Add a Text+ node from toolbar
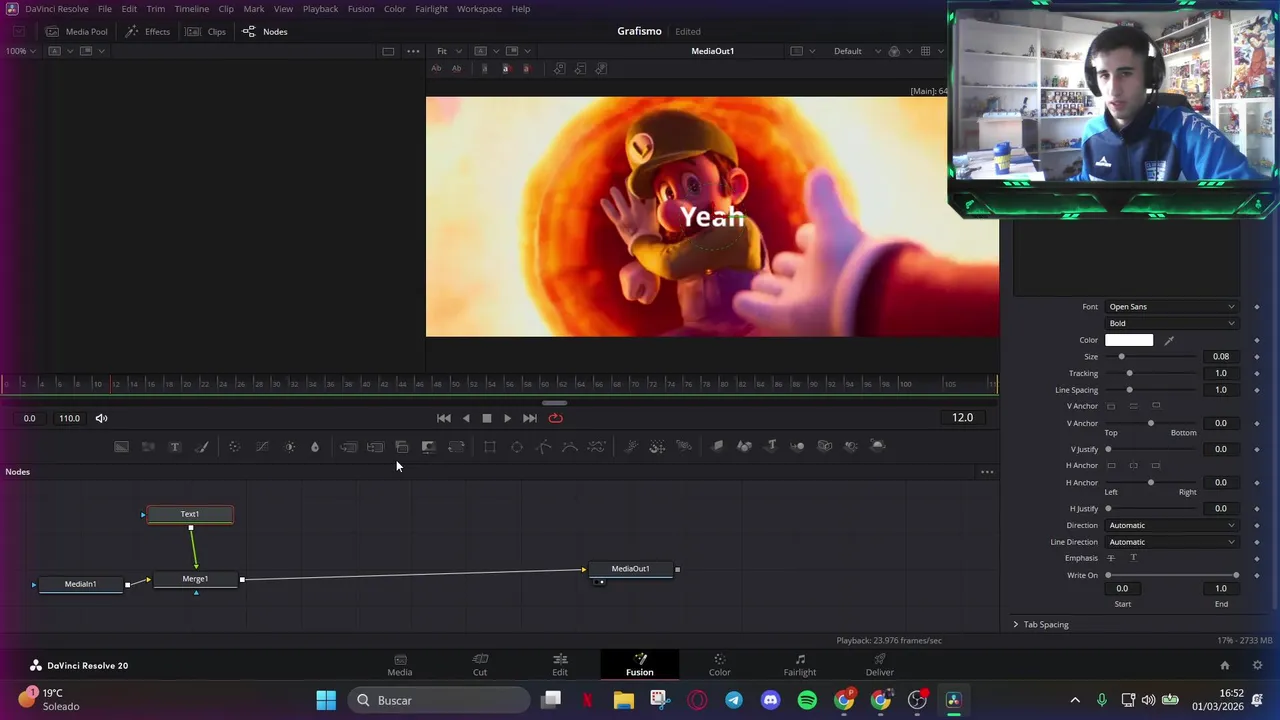The width and height of the screenshot is (1280, 720). coord(175,447)
